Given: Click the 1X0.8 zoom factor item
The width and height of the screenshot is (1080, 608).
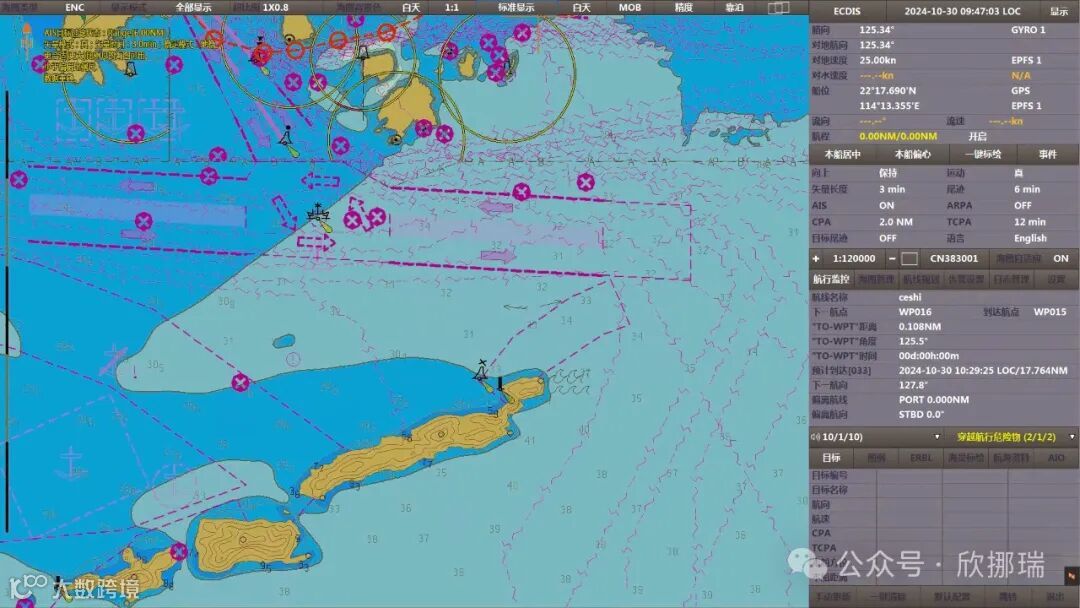Looking at the screenshot, I should coord(276,8).
